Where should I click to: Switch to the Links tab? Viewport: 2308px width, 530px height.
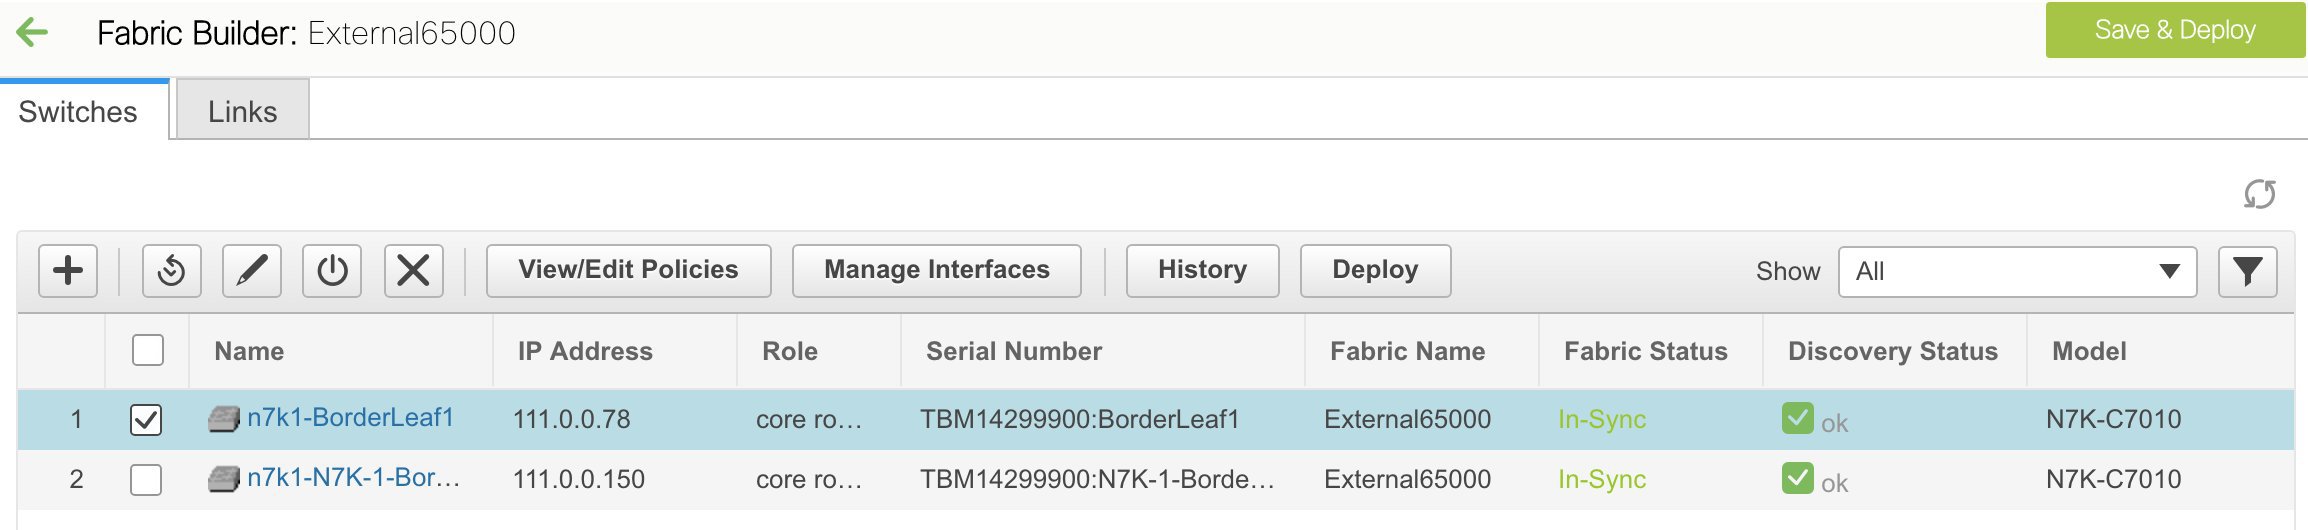click(x=242, y=111)
